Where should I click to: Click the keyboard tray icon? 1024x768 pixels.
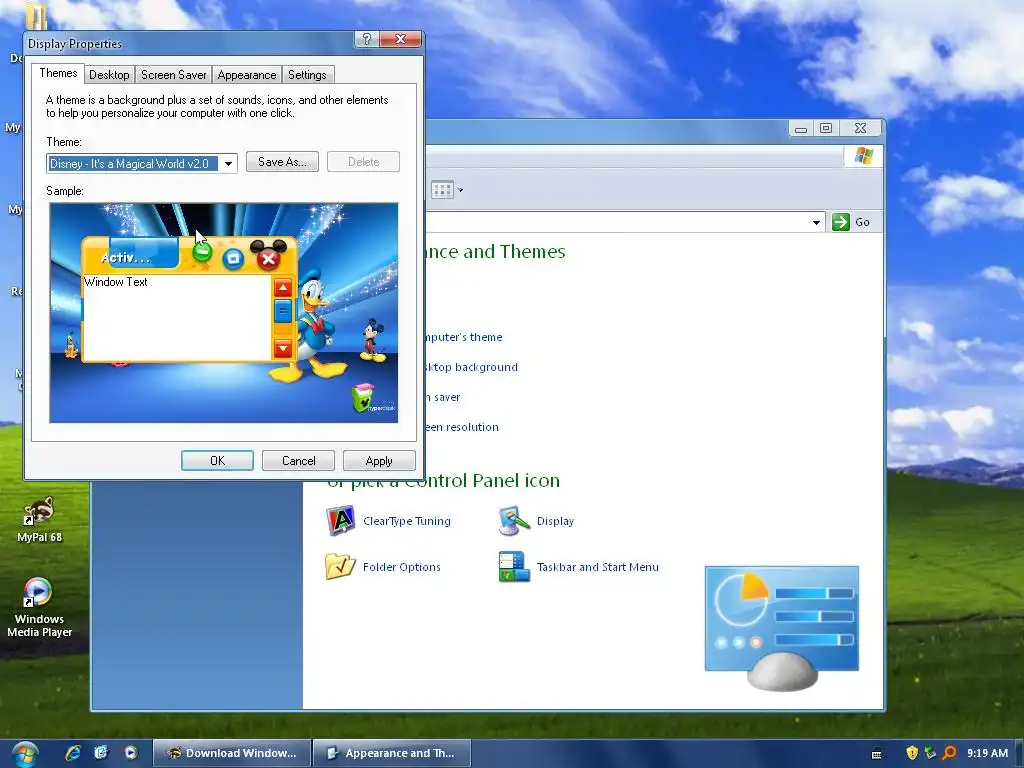coord(876,754)
